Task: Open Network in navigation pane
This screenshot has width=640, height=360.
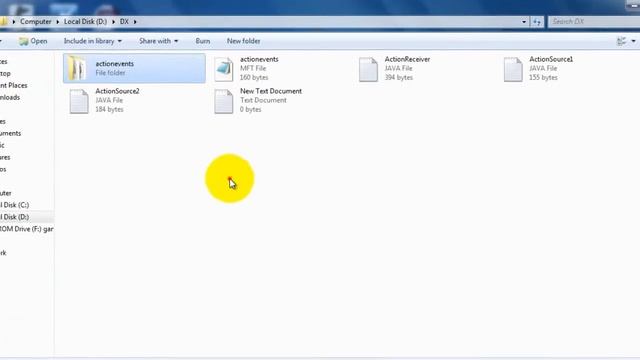Action: (x=3, y=253)
